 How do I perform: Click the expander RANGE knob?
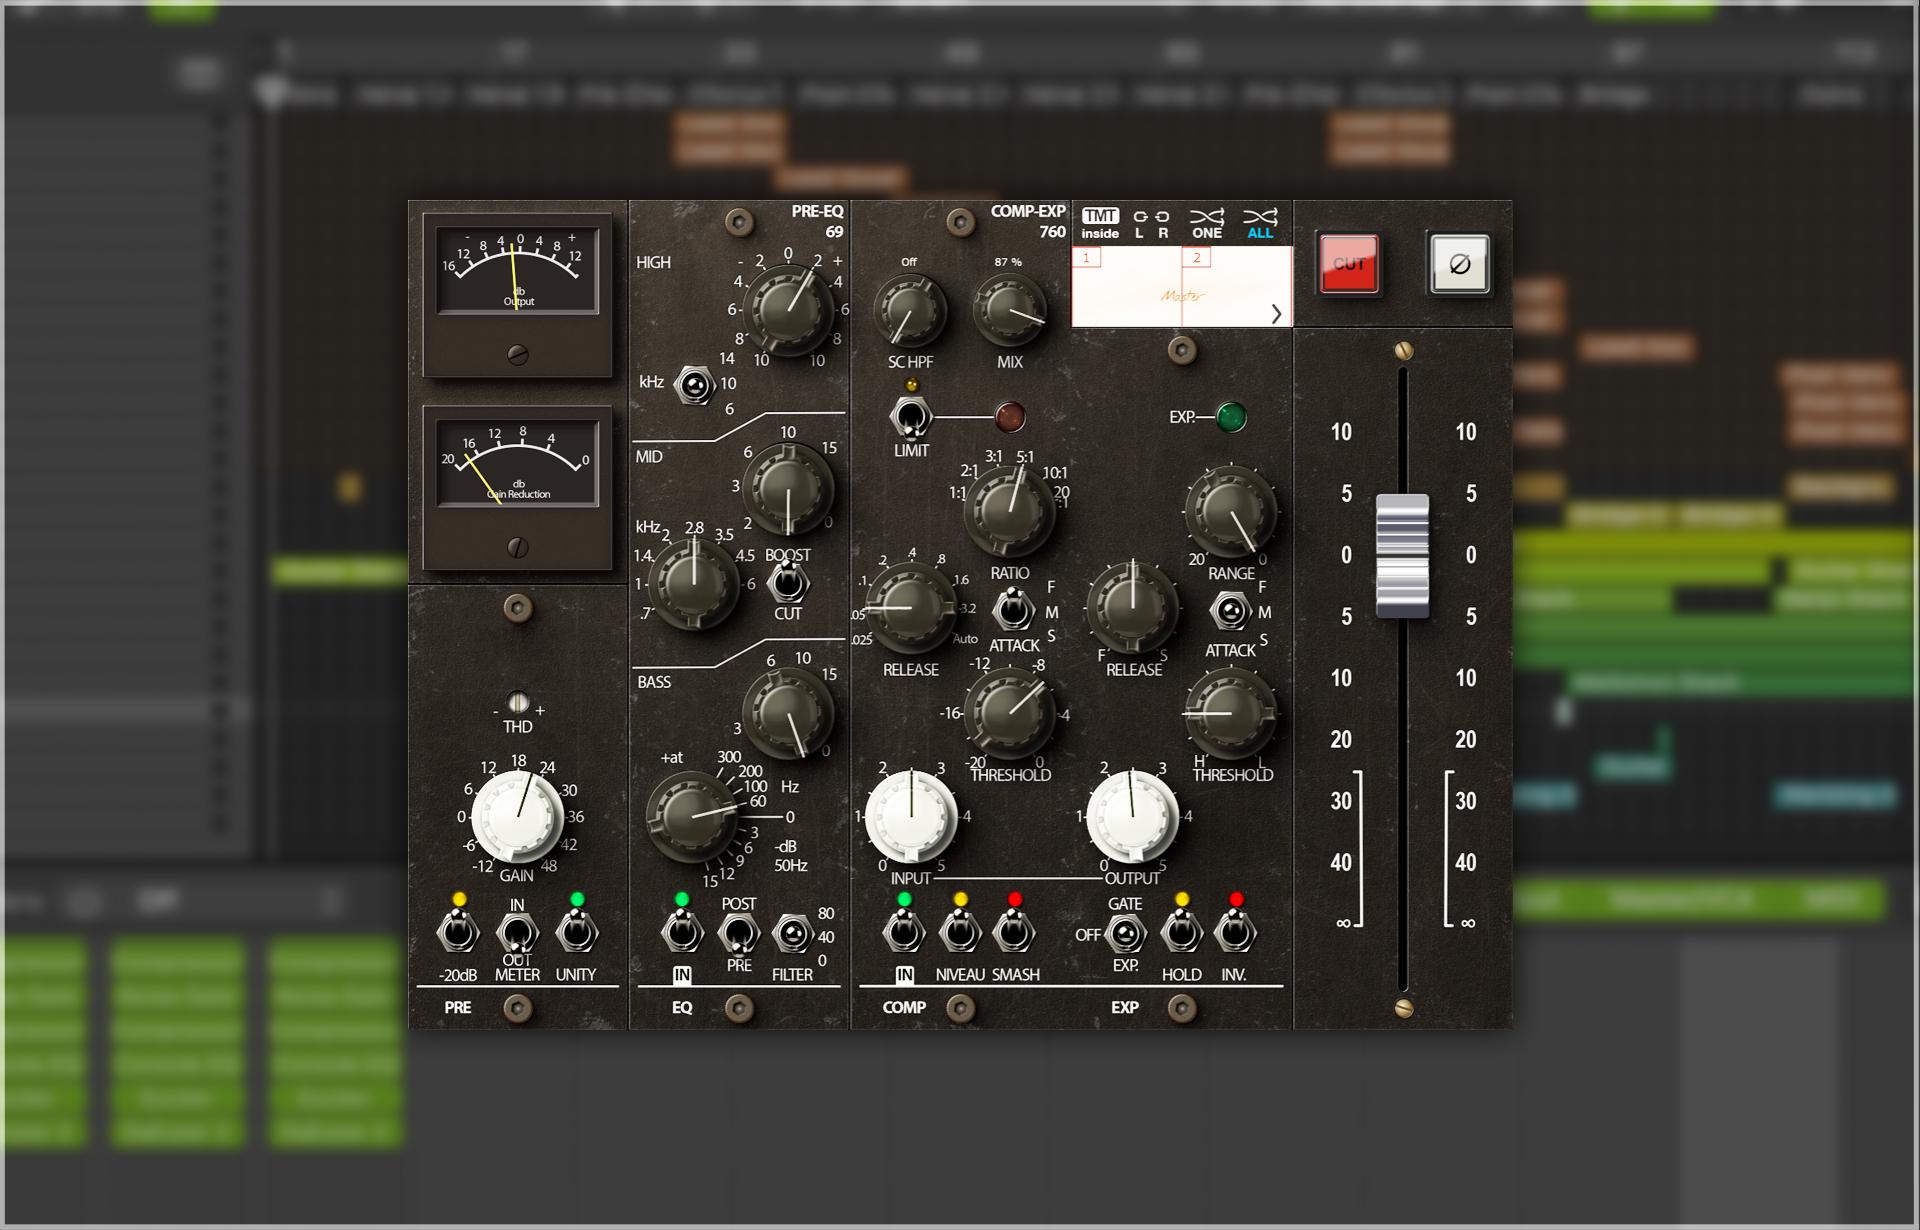[x=1230, y=510]
